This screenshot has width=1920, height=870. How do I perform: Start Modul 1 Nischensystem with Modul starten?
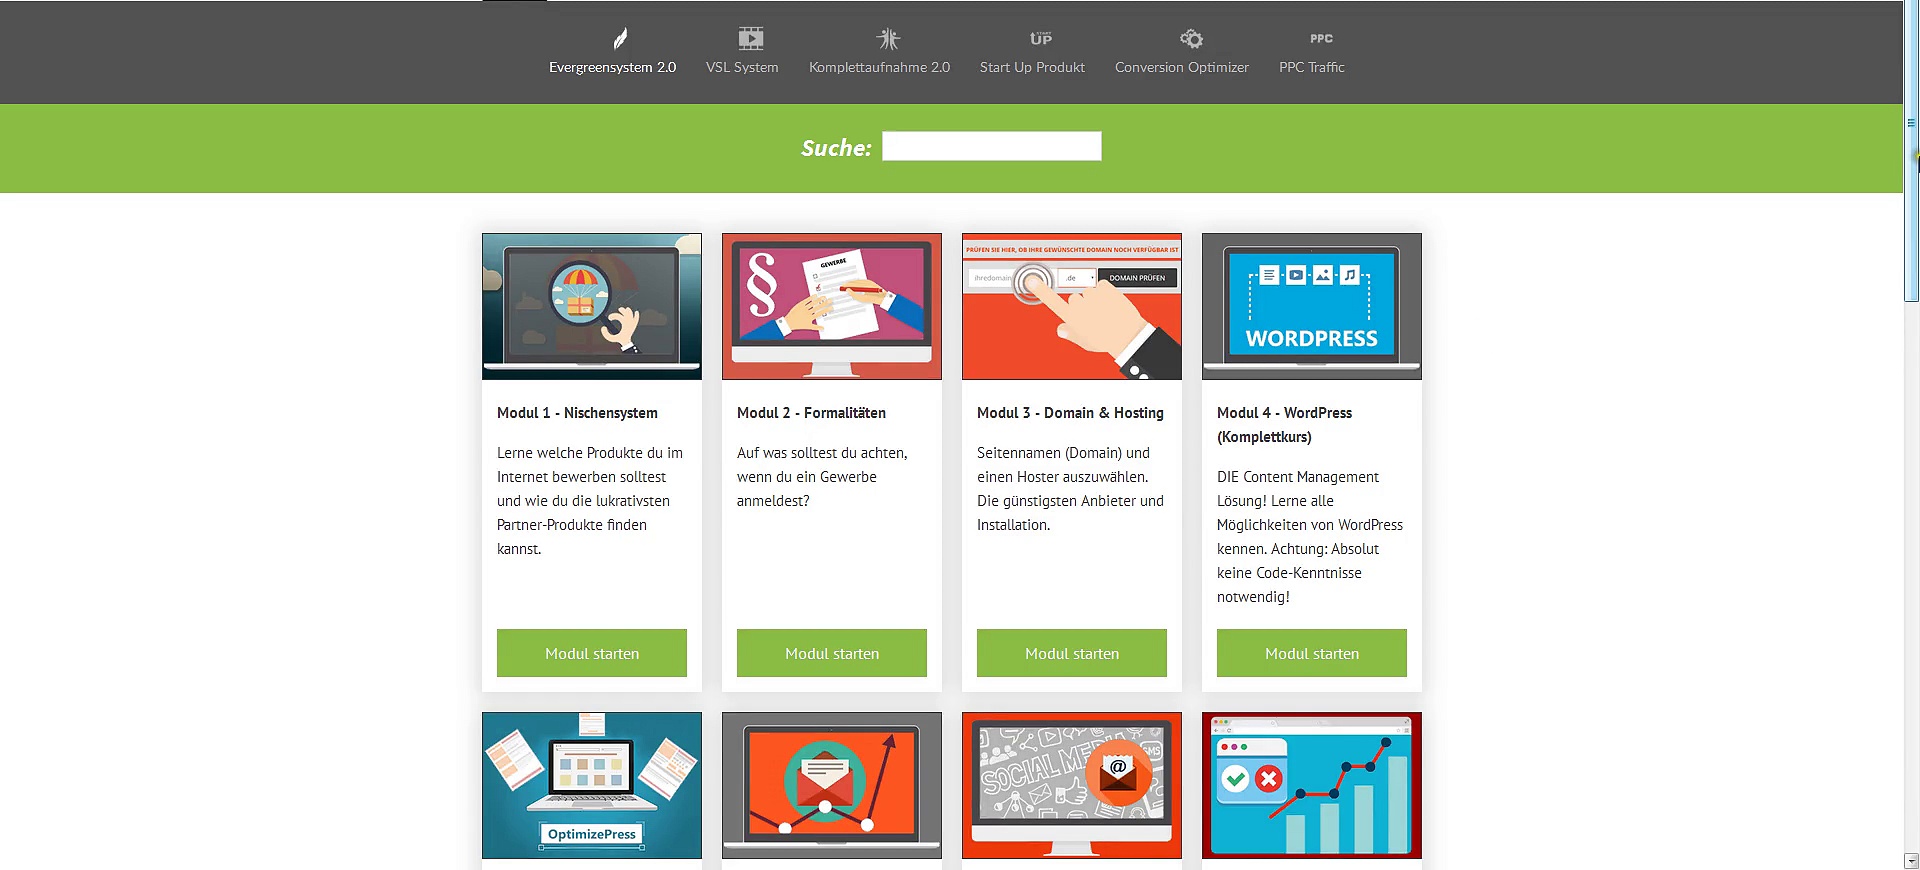(592, 653)
